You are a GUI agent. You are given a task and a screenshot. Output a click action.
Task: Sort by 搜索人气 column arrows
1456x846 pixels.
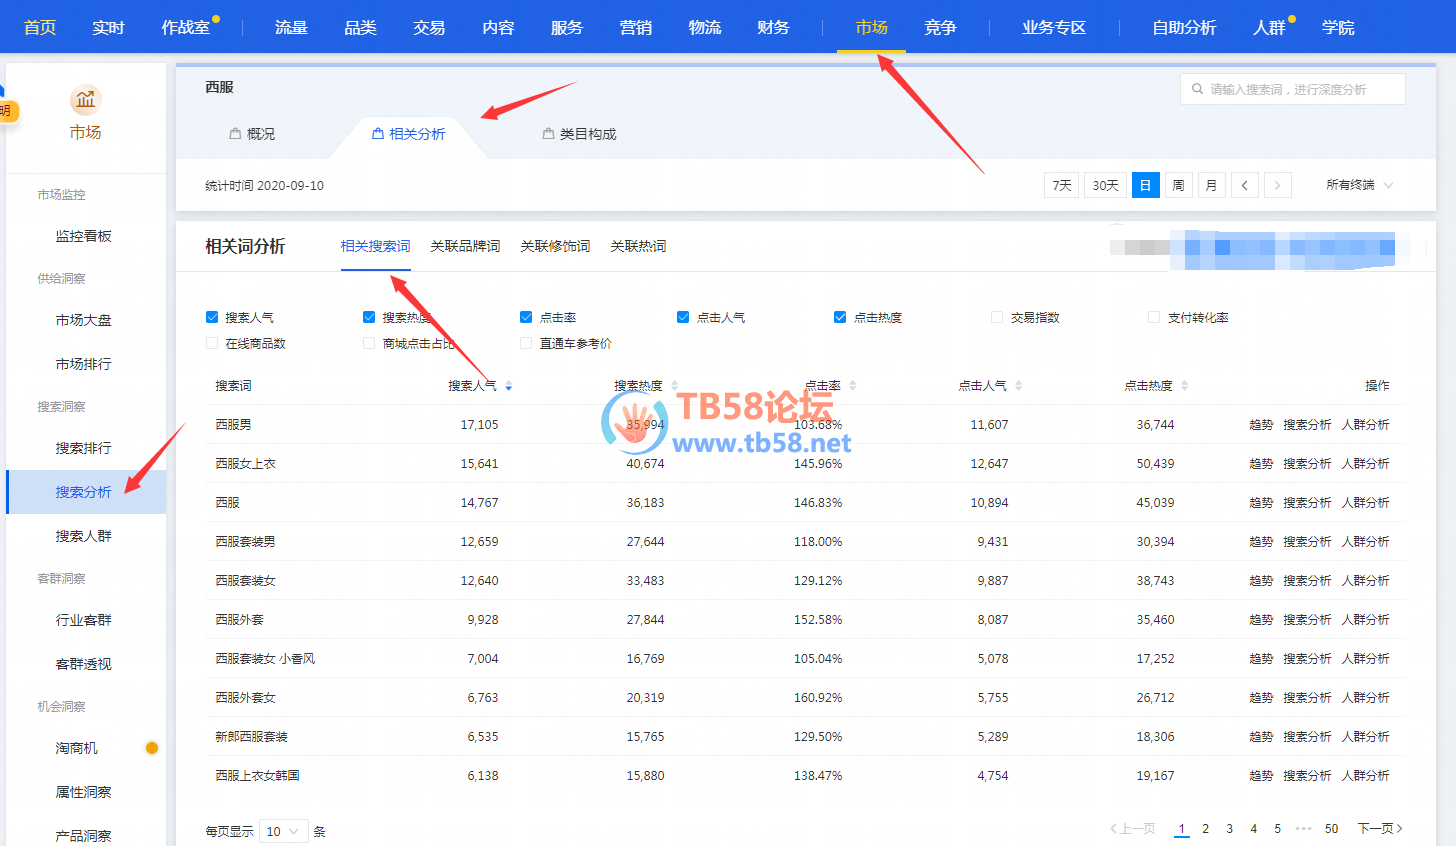click(x=508, y=386)
